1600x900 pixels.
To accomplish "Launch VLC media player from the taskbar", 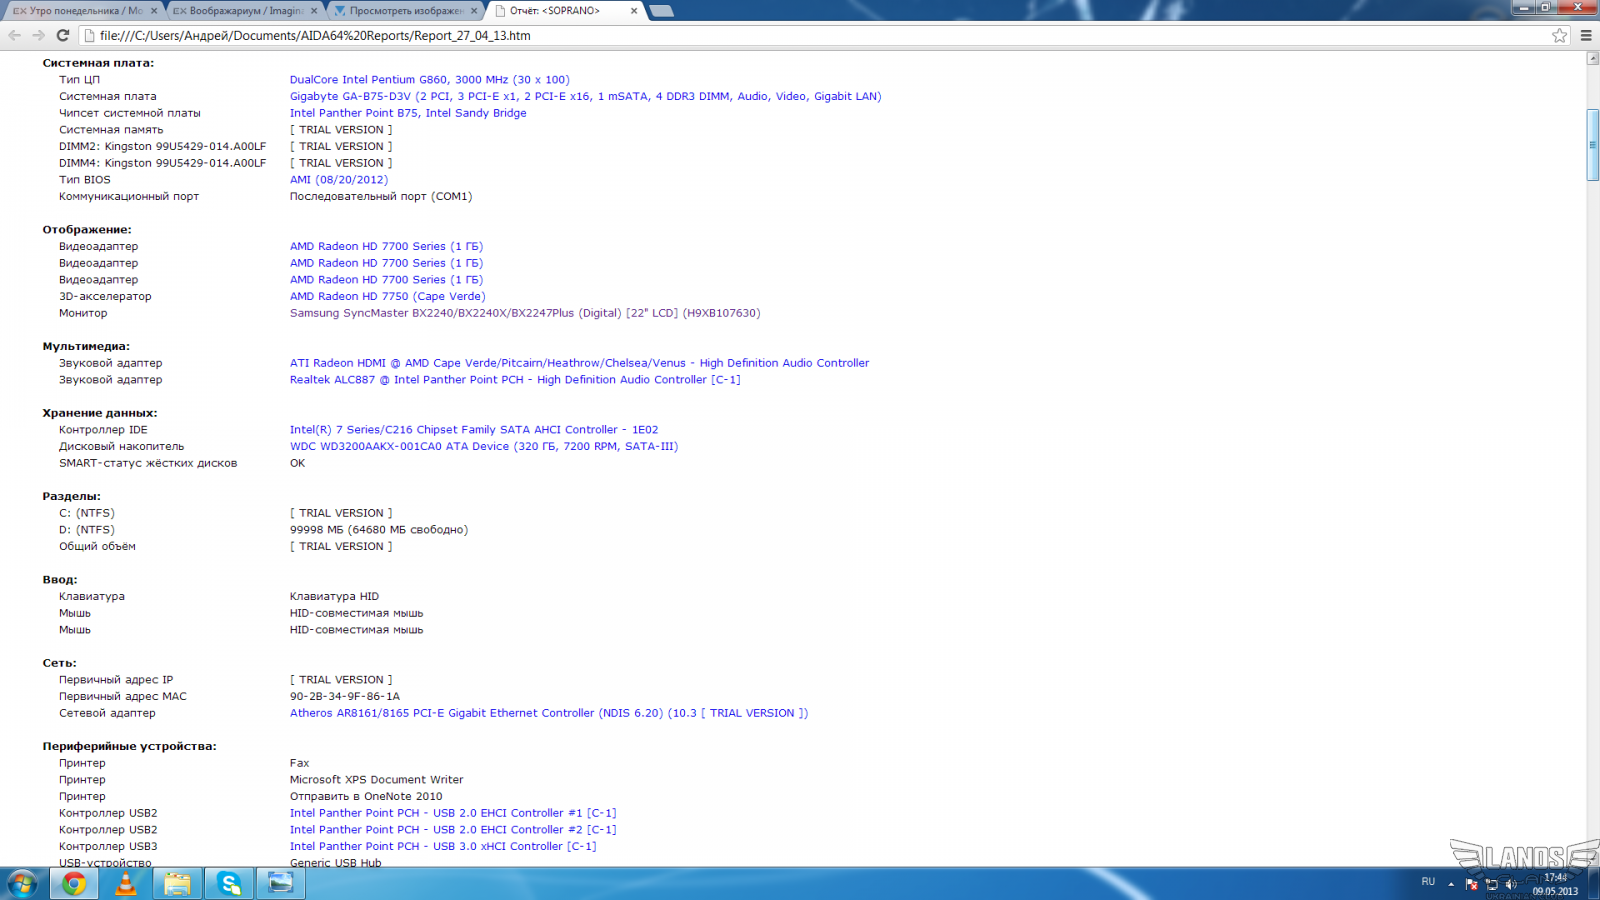I will (126, 883).
